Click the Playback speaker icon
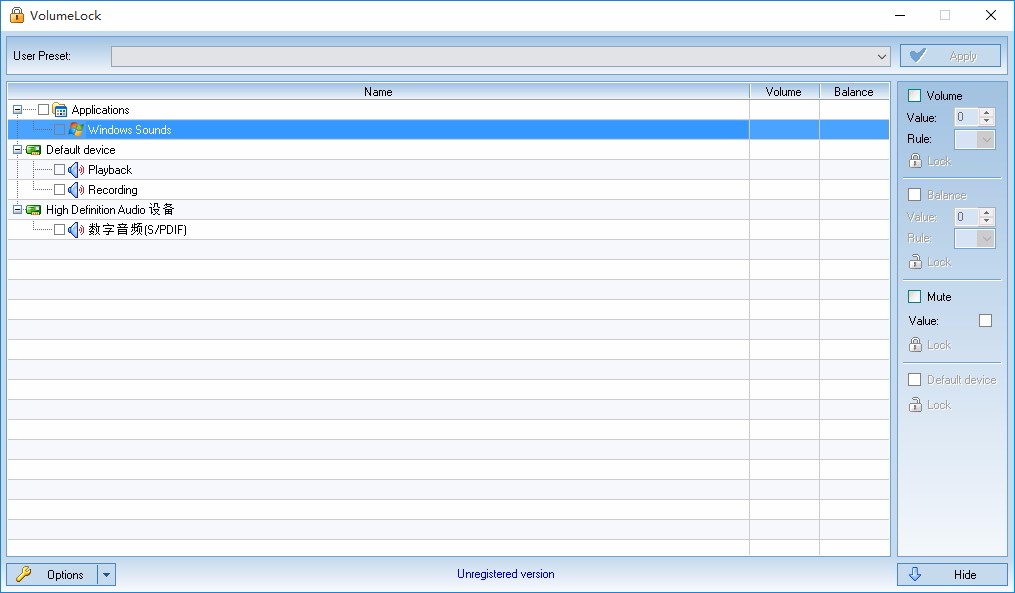Viewport: 1015px width, 593px height. [x=75, y=170]
